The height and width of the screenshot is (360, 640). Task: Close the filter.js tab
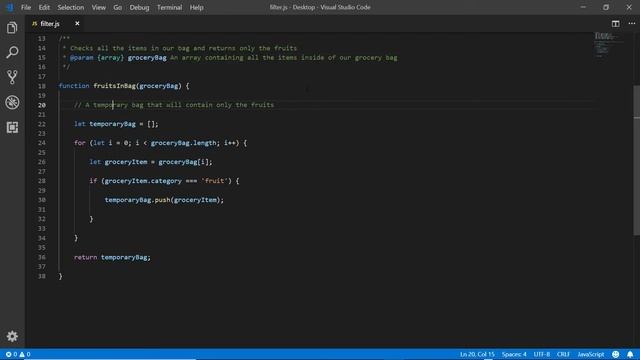77,24
